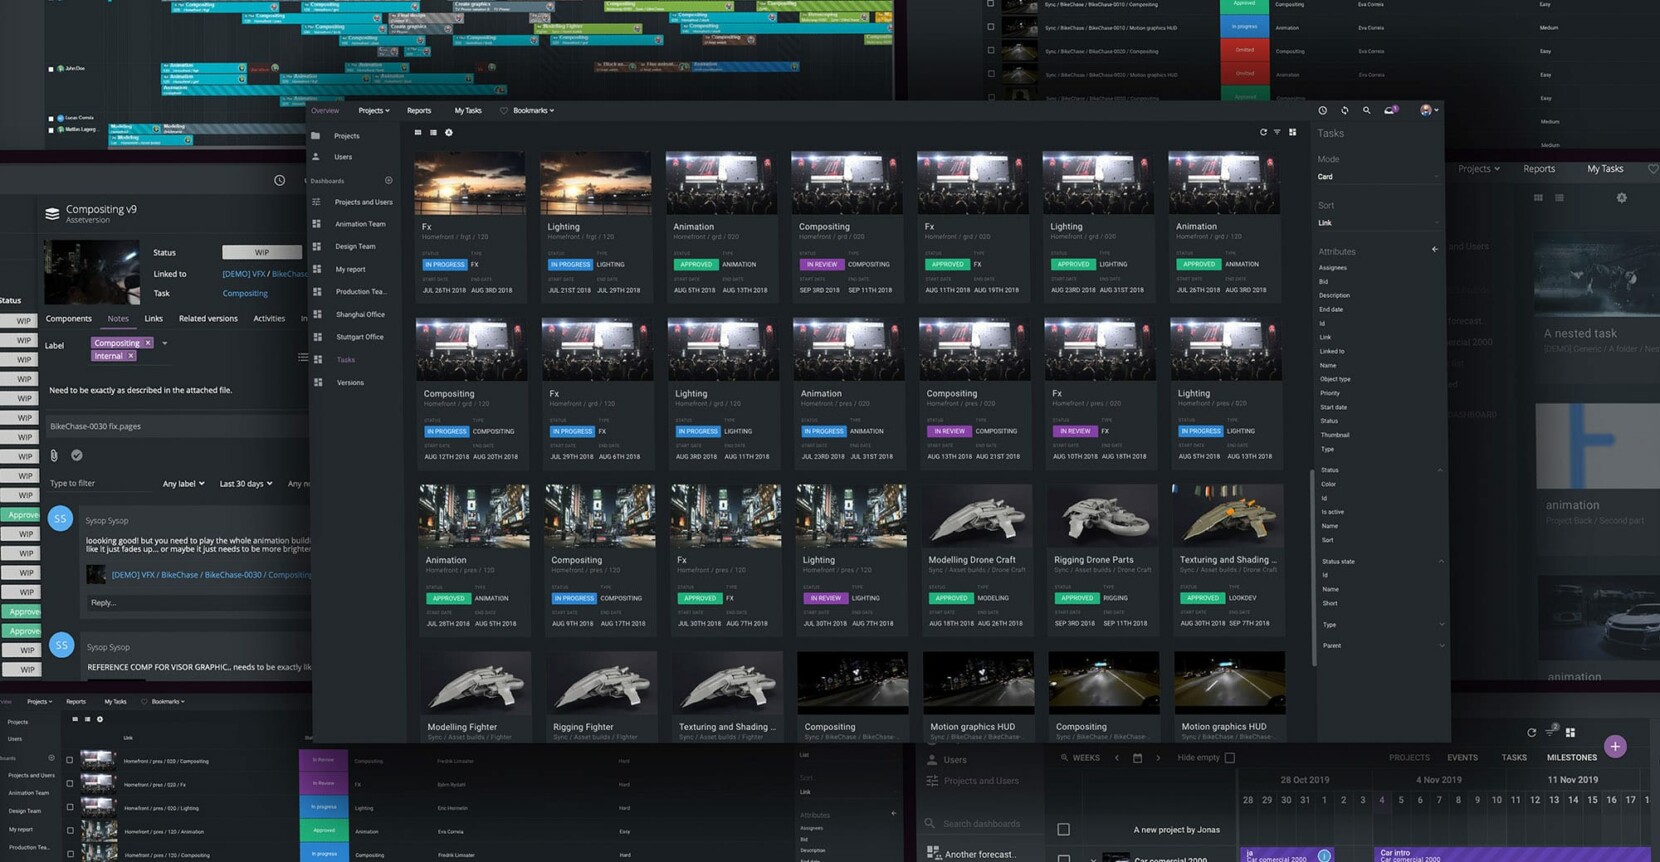Viewport: 1660px width, 862px height.
Task: Switch to the Milestones tab
Action: click(x=1571, y=758)
